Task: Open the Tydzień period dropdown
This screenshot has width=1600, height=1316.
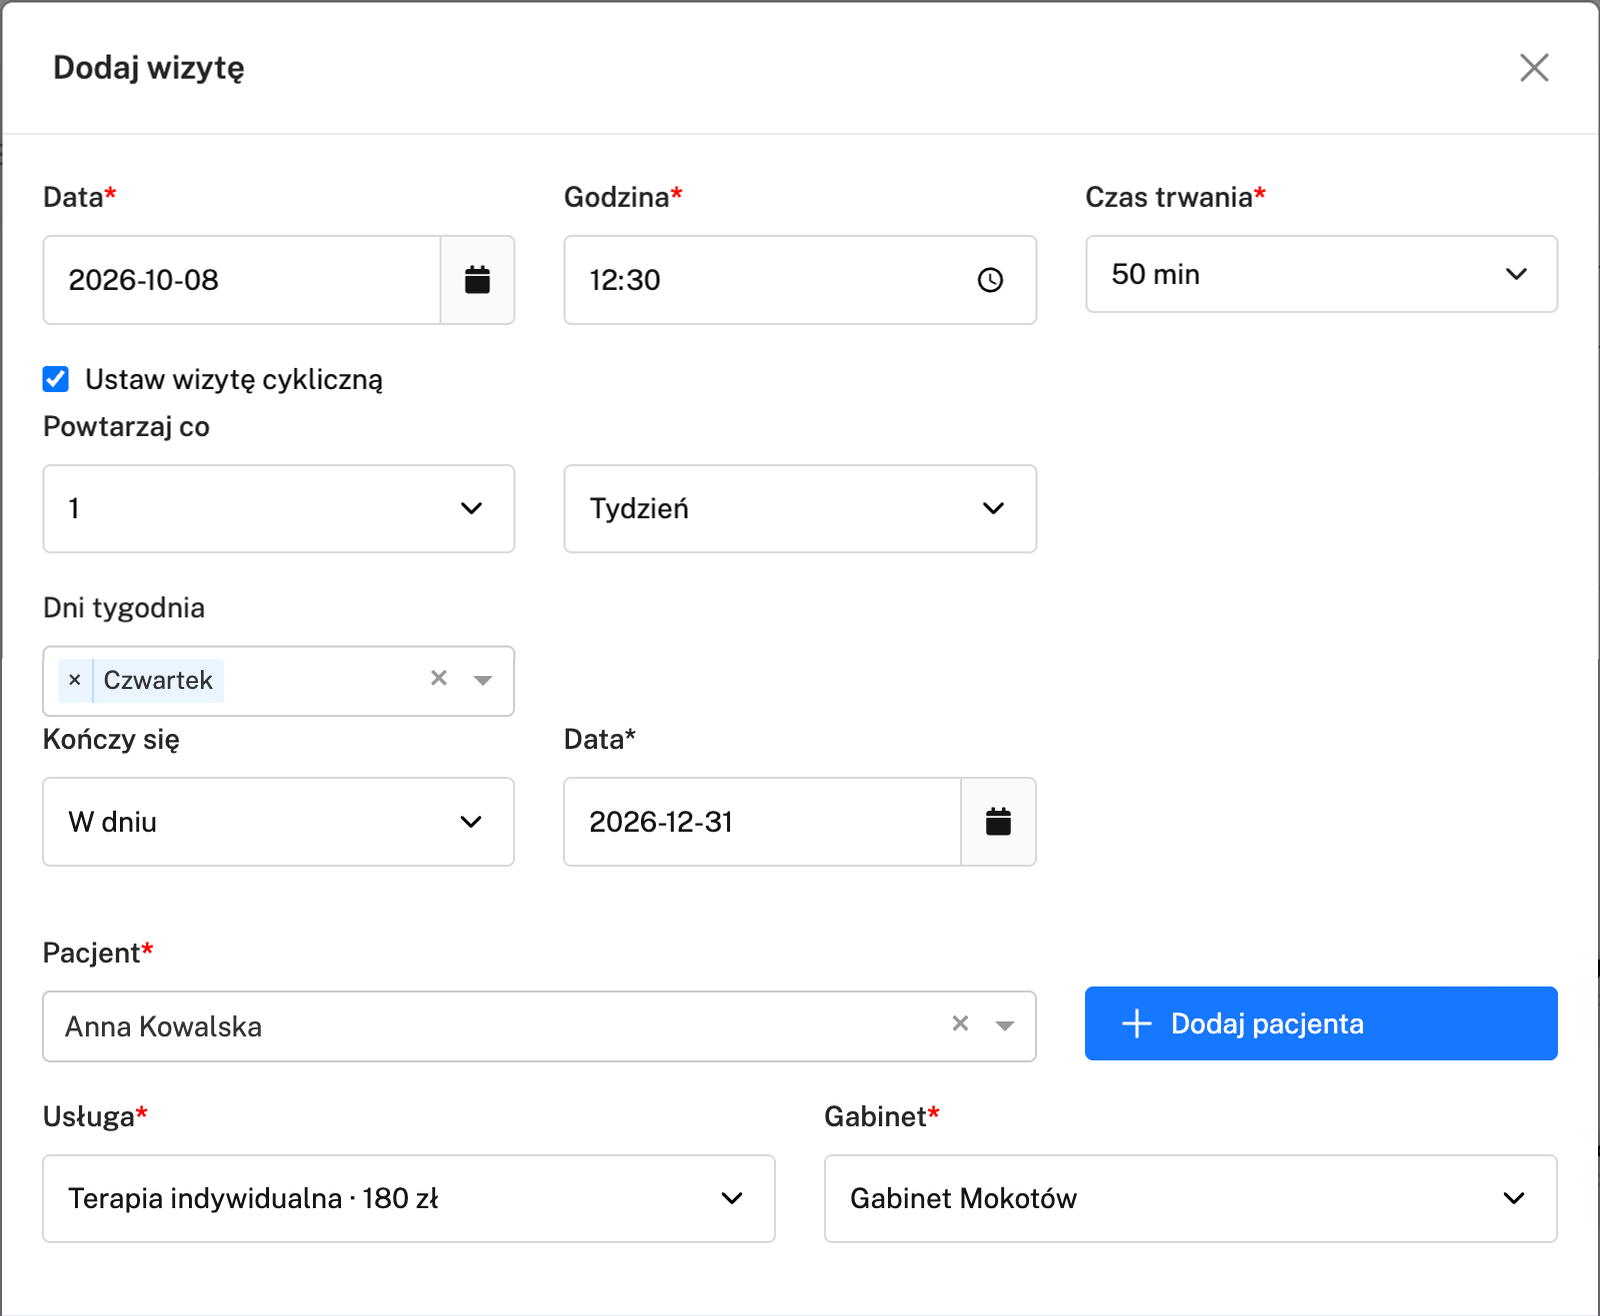Action: coord(800,508)
